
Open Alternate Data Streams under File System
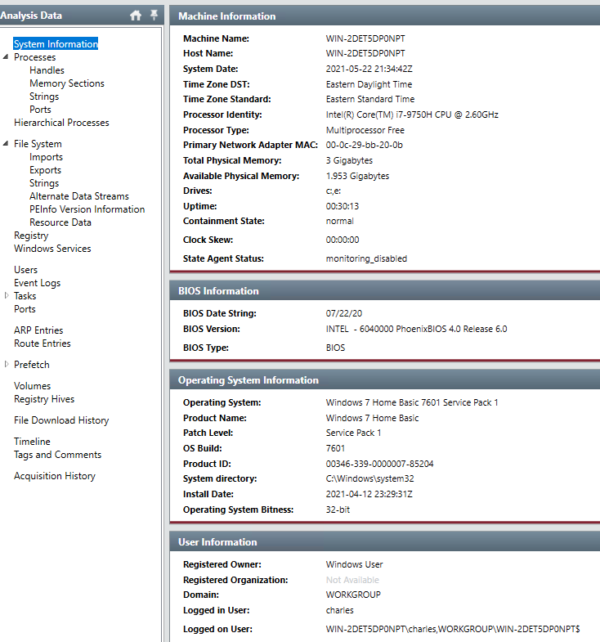pyautogui.click(x=79, y=197)
